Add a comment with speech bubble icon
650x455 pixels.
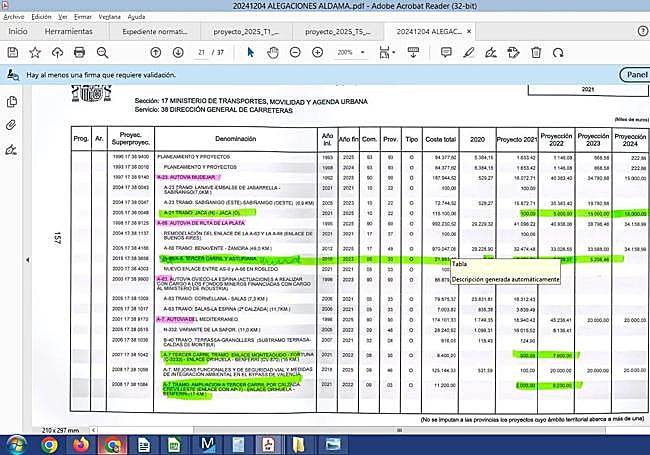click(x=447, y=52)
